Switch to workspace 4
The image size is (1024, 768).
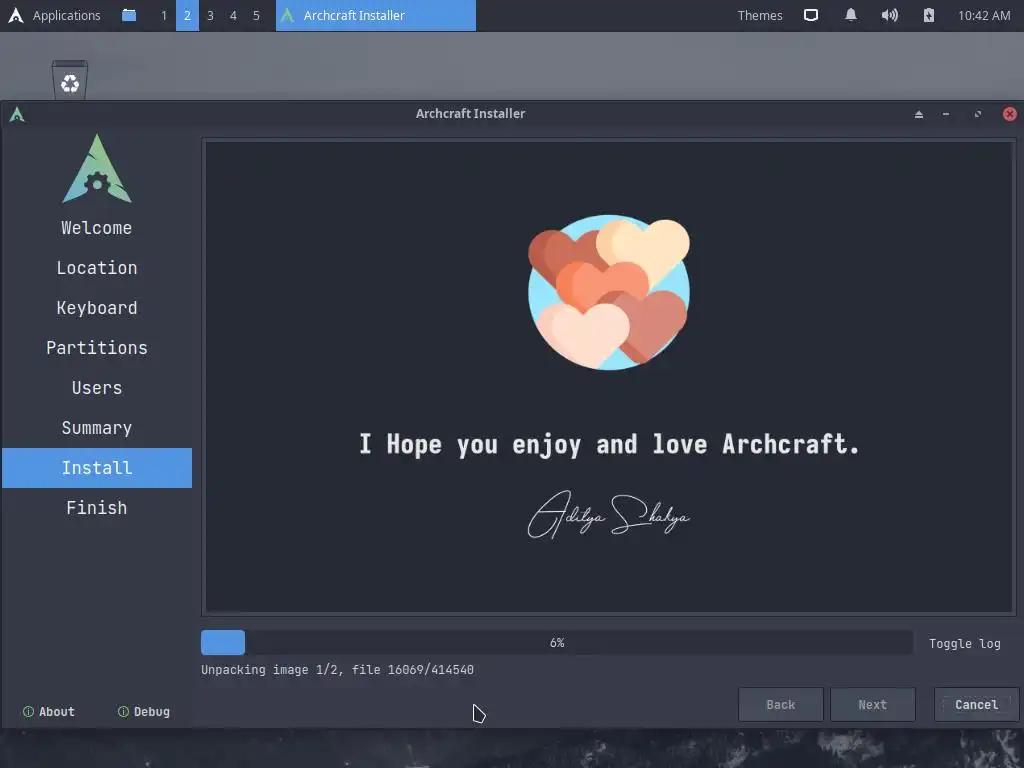pyautogui.click(x=233, y=16)
